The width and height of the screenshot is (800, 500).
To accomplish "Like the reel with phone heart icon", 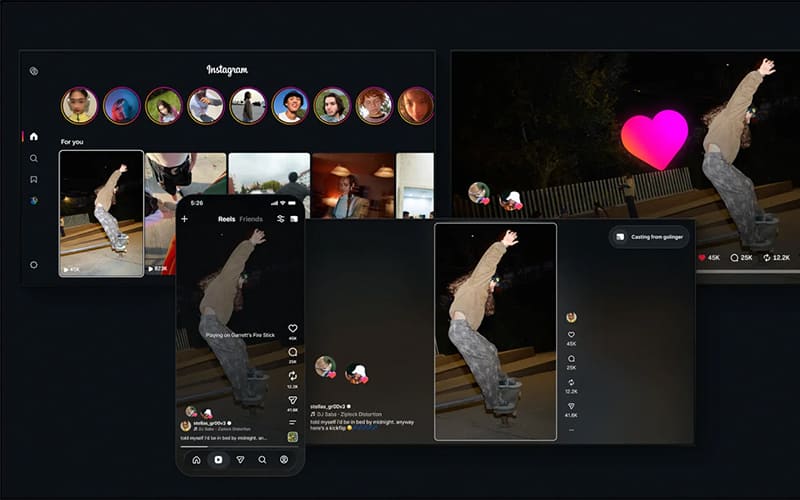I will (293, 328).
